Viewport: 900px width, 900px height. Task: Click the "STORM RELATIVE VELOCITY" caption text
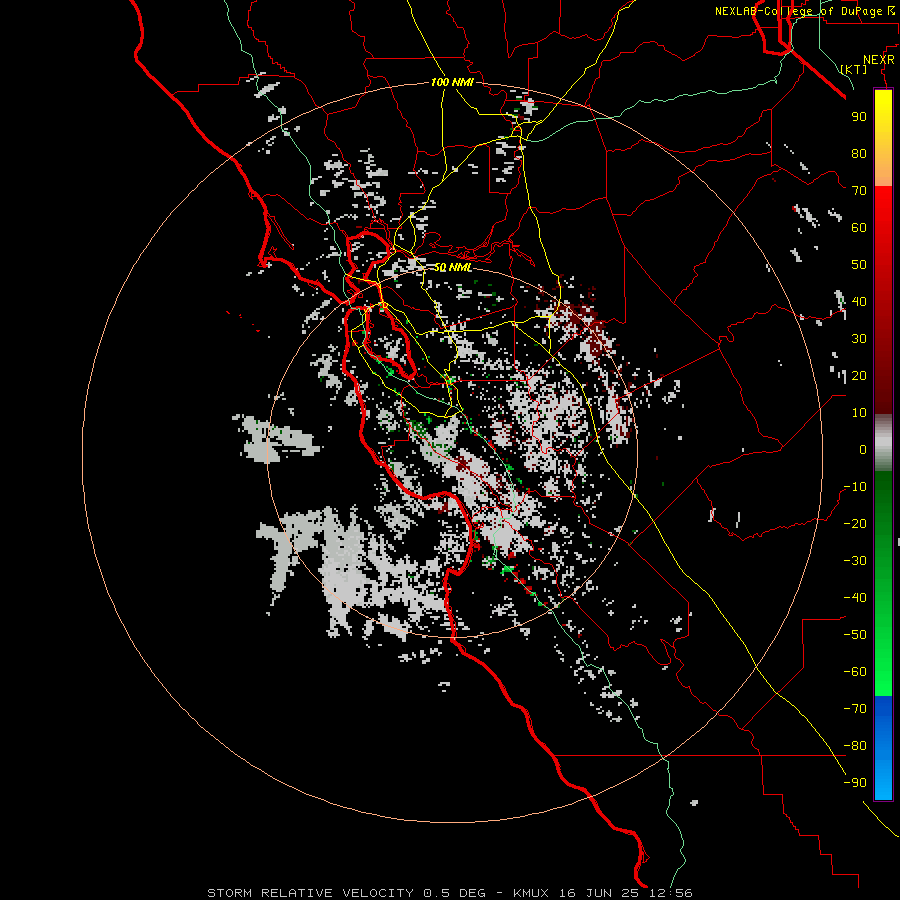(x=309, y=893)
